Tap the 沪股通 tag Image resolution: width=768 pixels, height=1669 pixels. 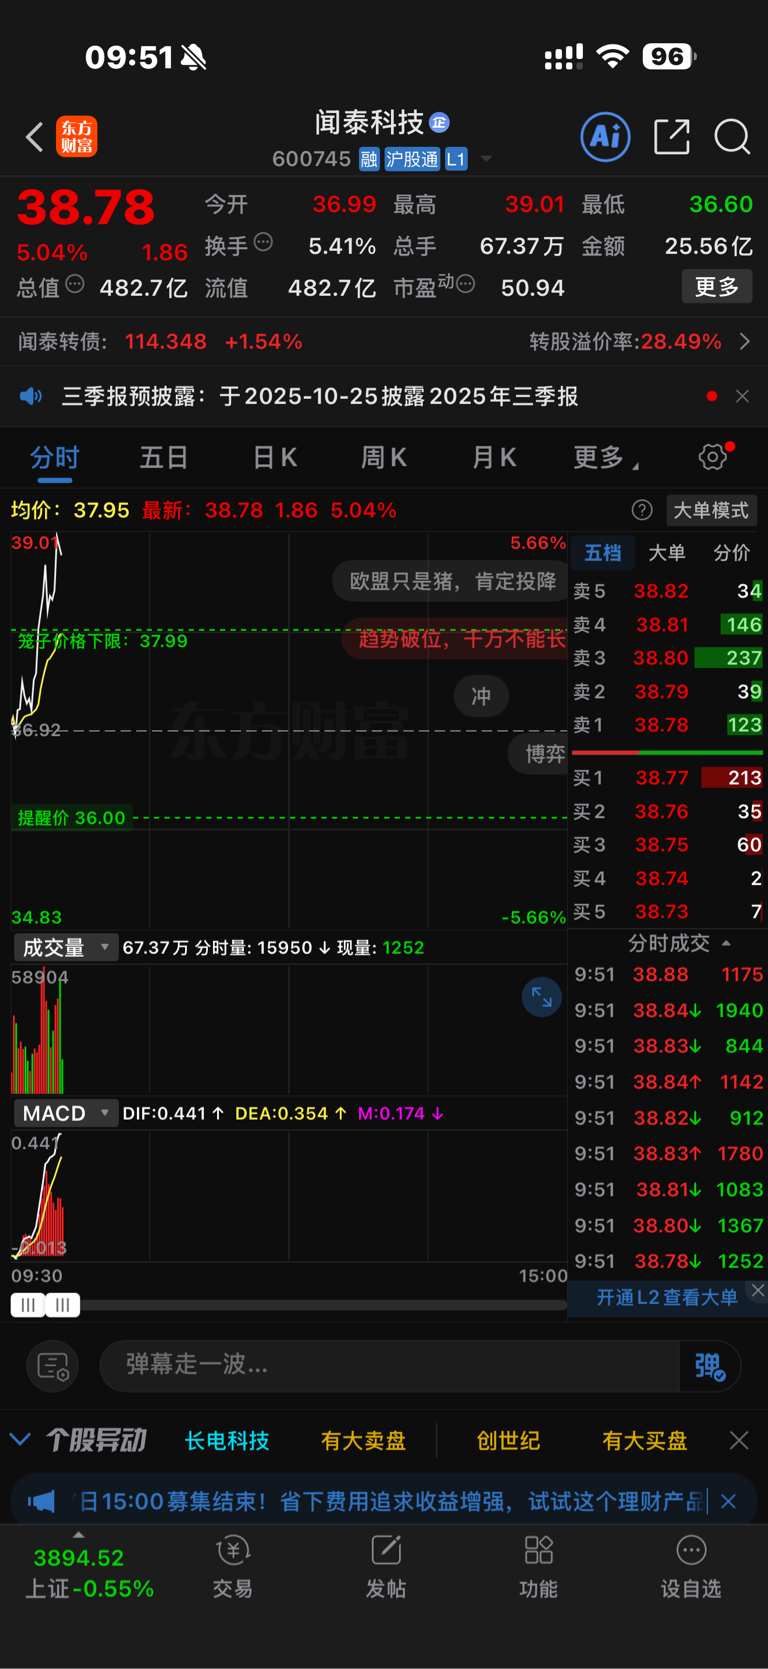click(x=412, y=159)
